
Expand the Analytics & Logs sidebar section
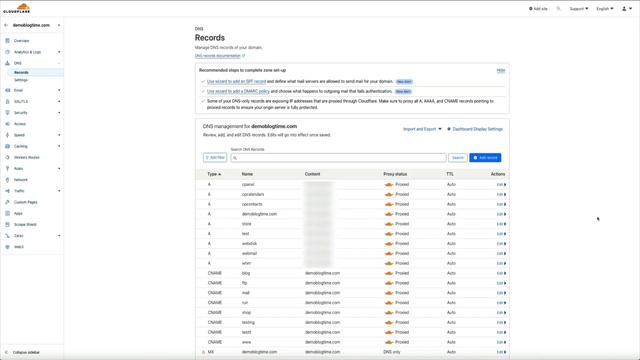[x=59, y=52]
